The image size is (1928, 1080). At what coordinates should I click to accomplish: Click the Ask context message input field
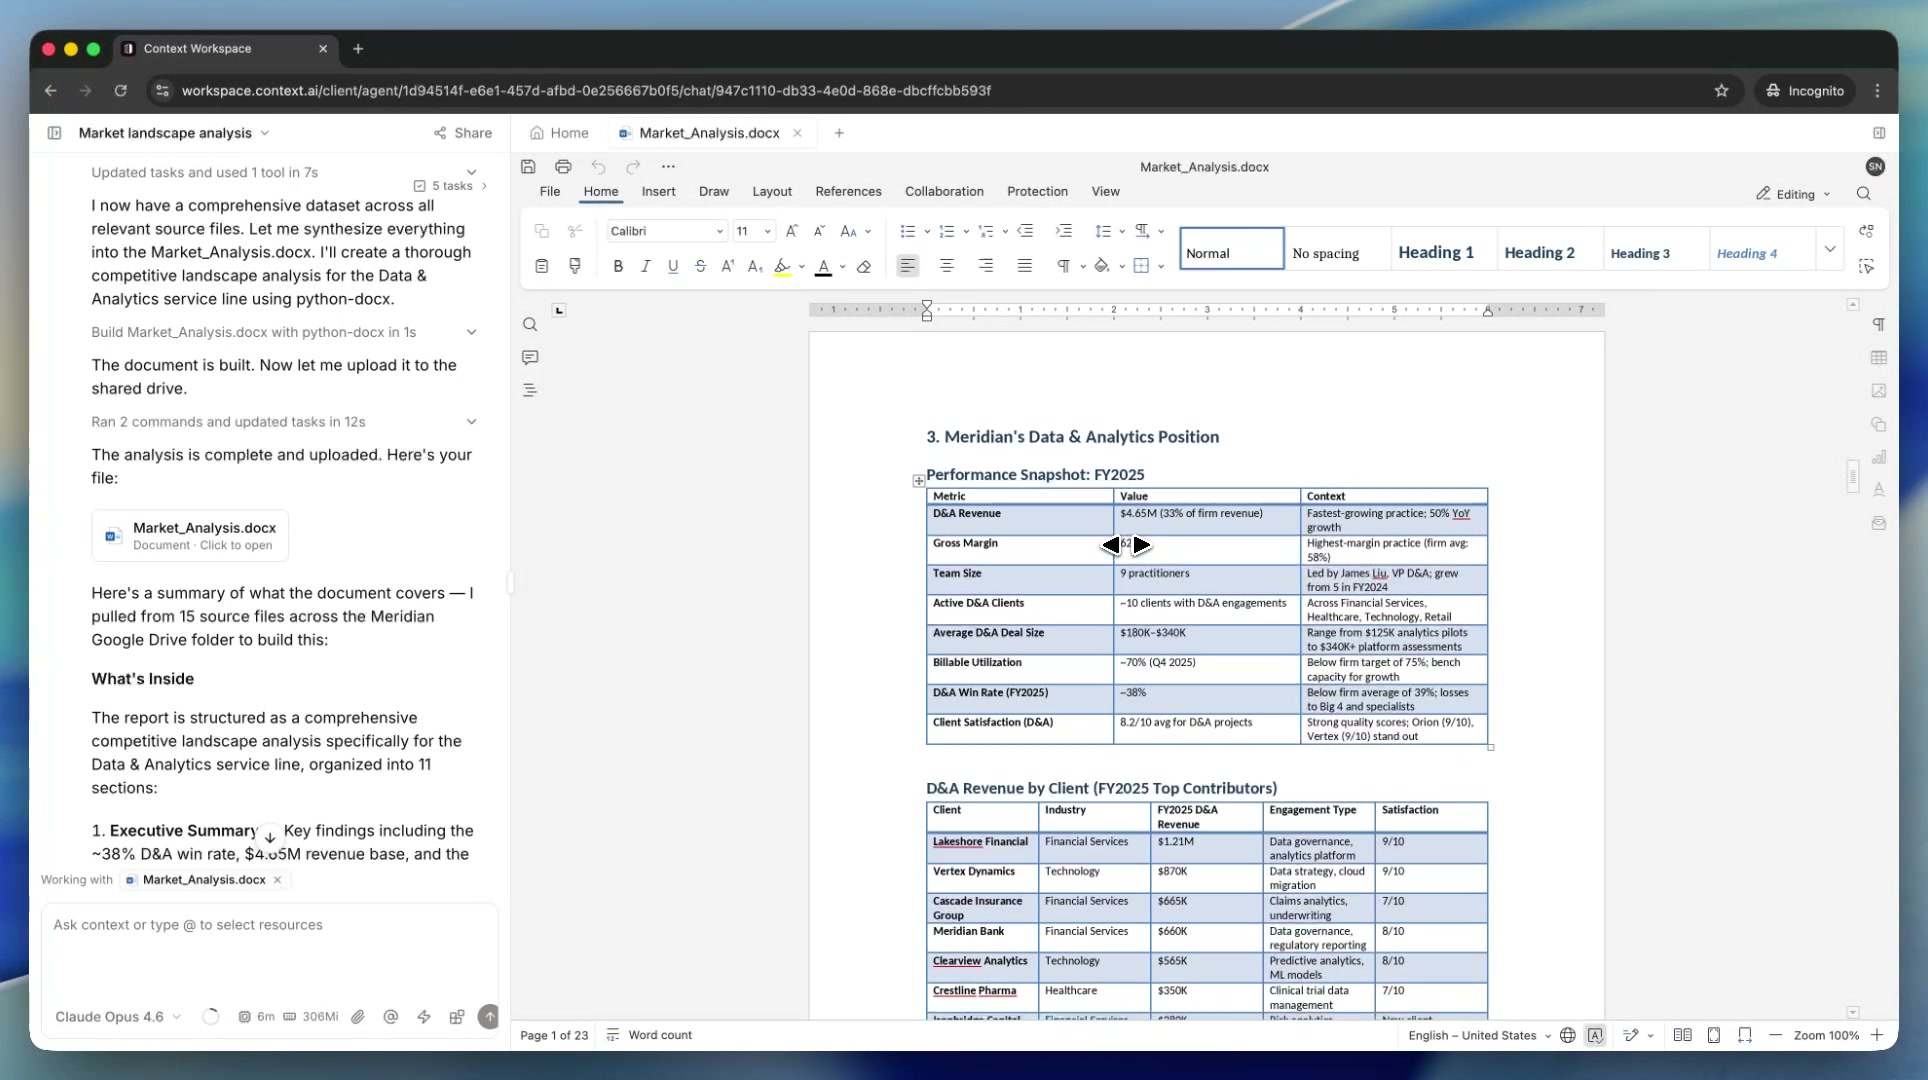(x=269, y=926)
